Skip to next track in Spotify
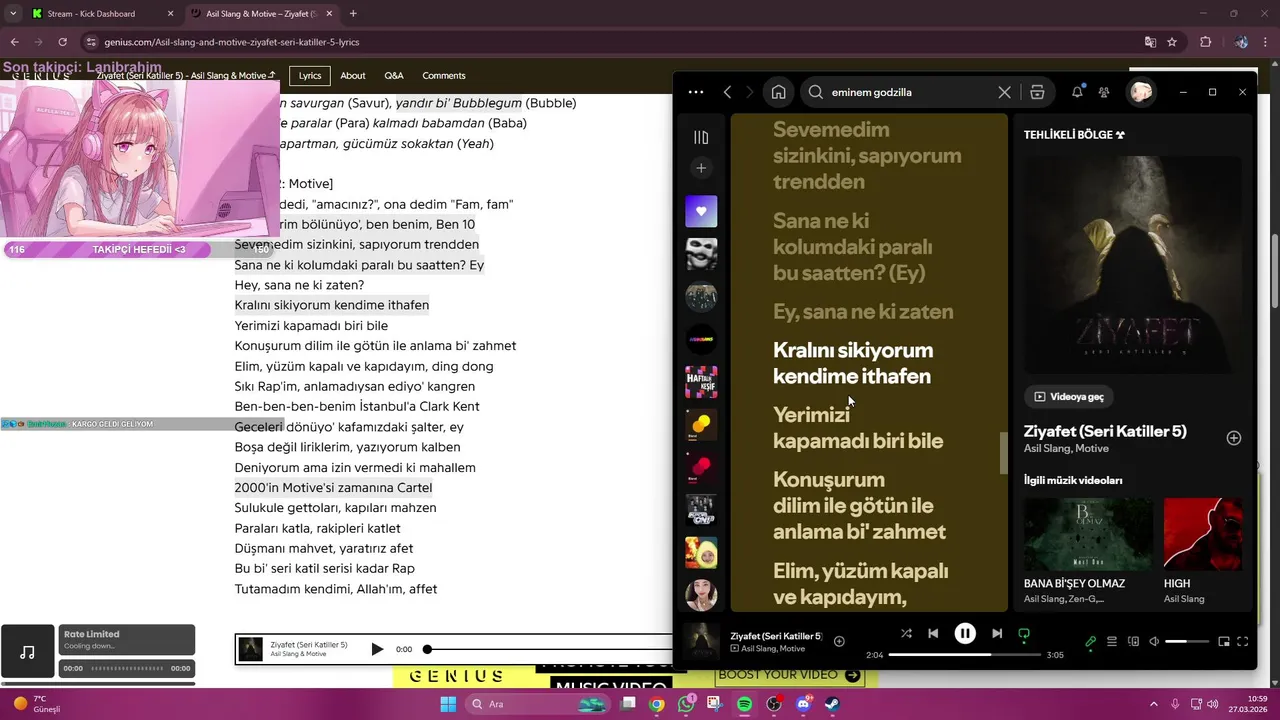Screen dimensions: 1280x720 click(997, 633)
